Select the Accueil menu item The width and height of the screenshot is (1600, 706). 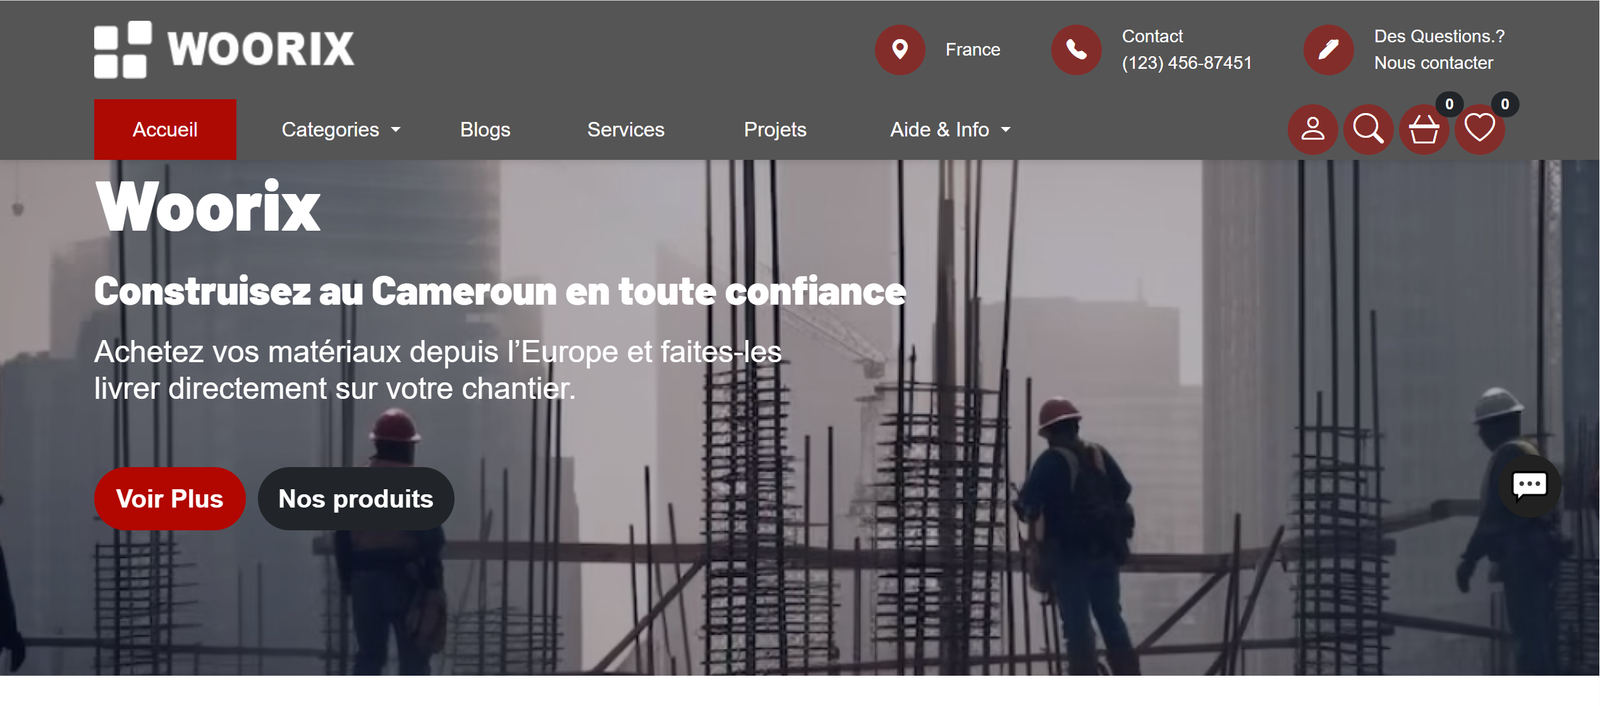click(x=165, y=130)
